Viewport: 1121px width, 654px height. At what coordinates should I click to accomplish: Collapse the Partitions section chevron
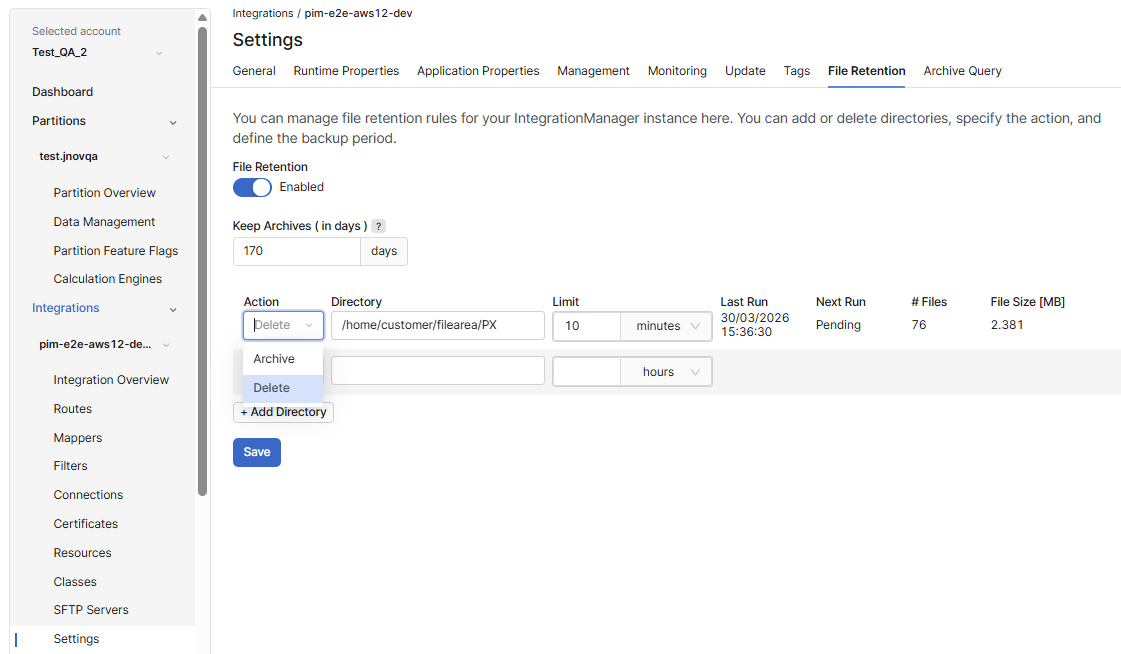click(x=173, y=122)
